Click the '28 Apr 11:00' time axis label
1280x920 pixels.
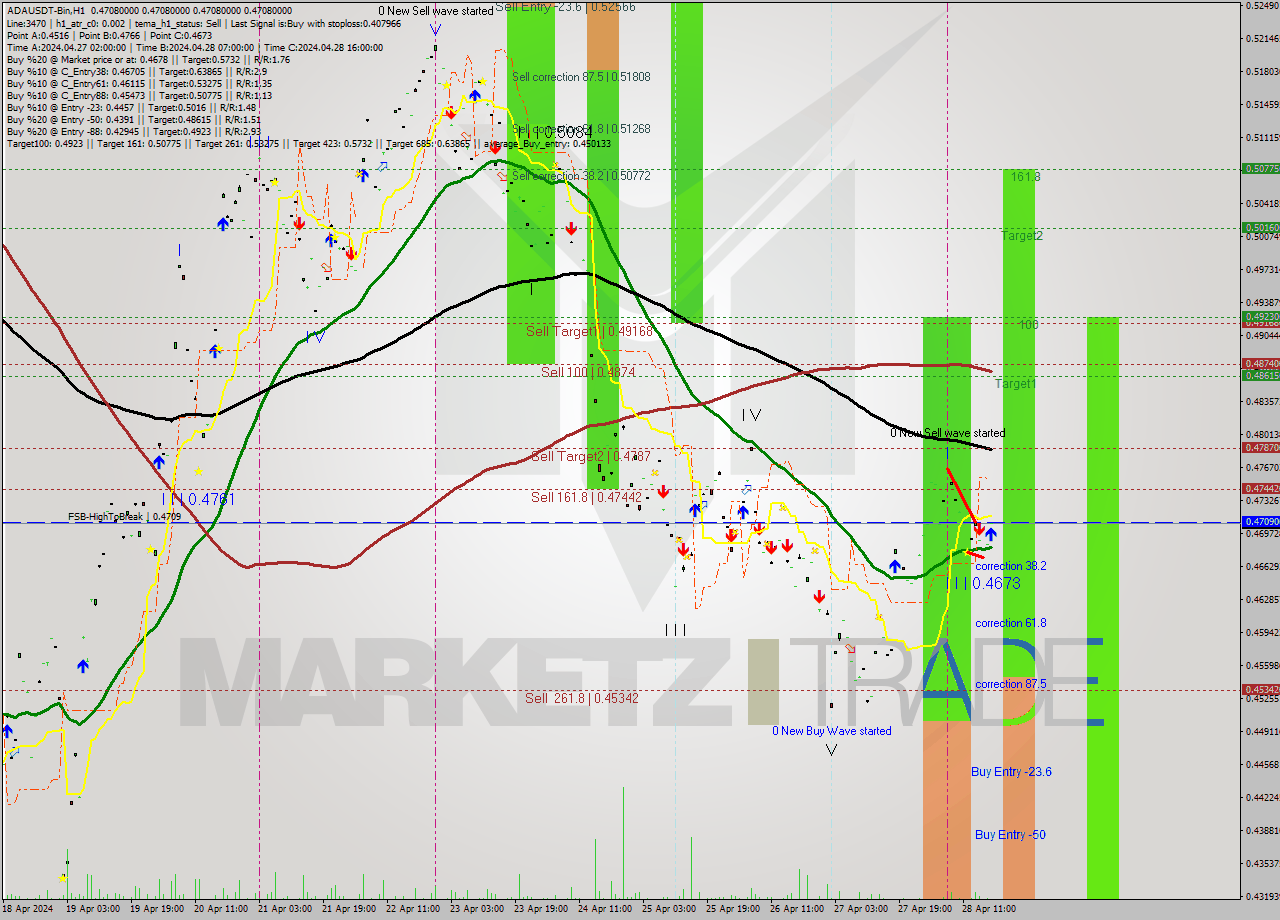pos(989,910)
